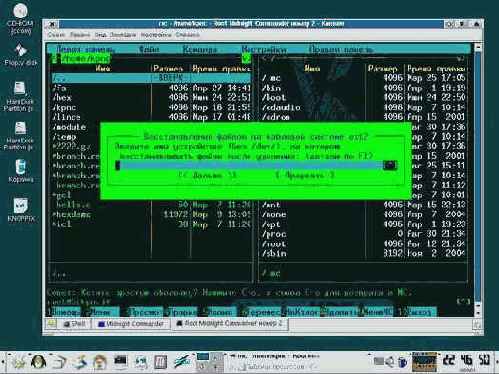Click close-session icon at right of Konsole tab bar
This screenshot has height=374, width=499.
(x=477, y=324)
